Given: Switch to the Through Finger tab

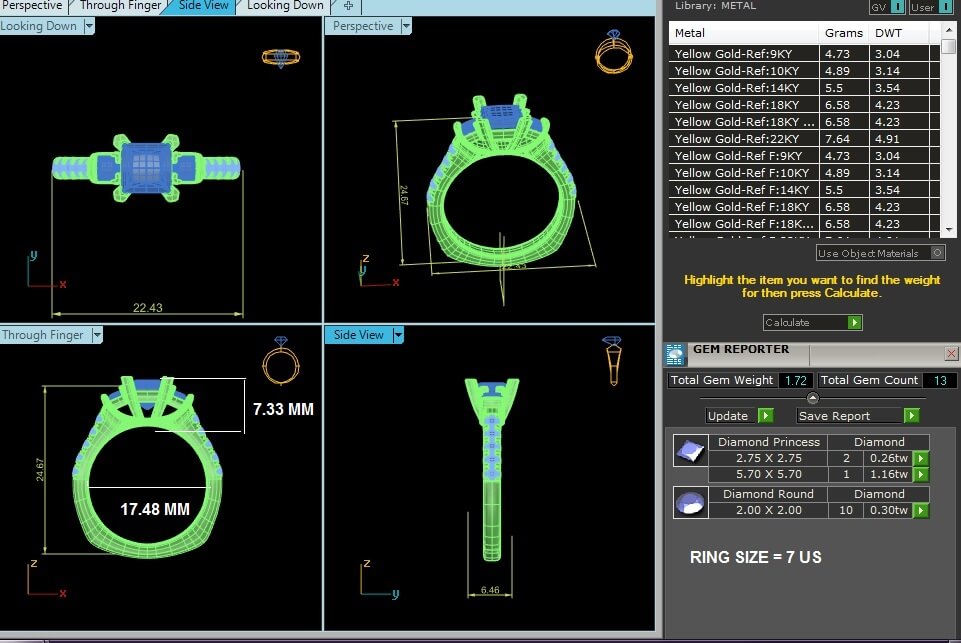Looking at the screenshot, I should [x=120, y=6].
